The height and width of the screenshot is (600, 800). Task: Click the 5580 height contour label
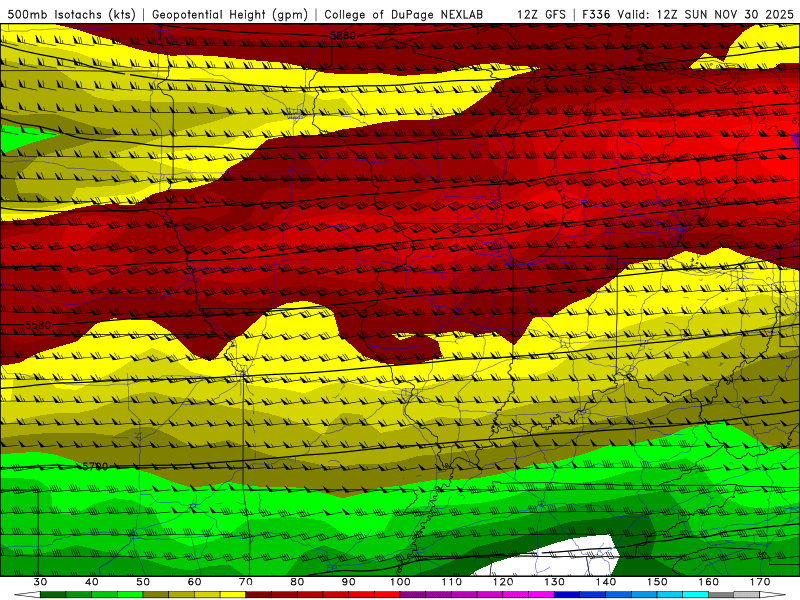tap(38, 325)
